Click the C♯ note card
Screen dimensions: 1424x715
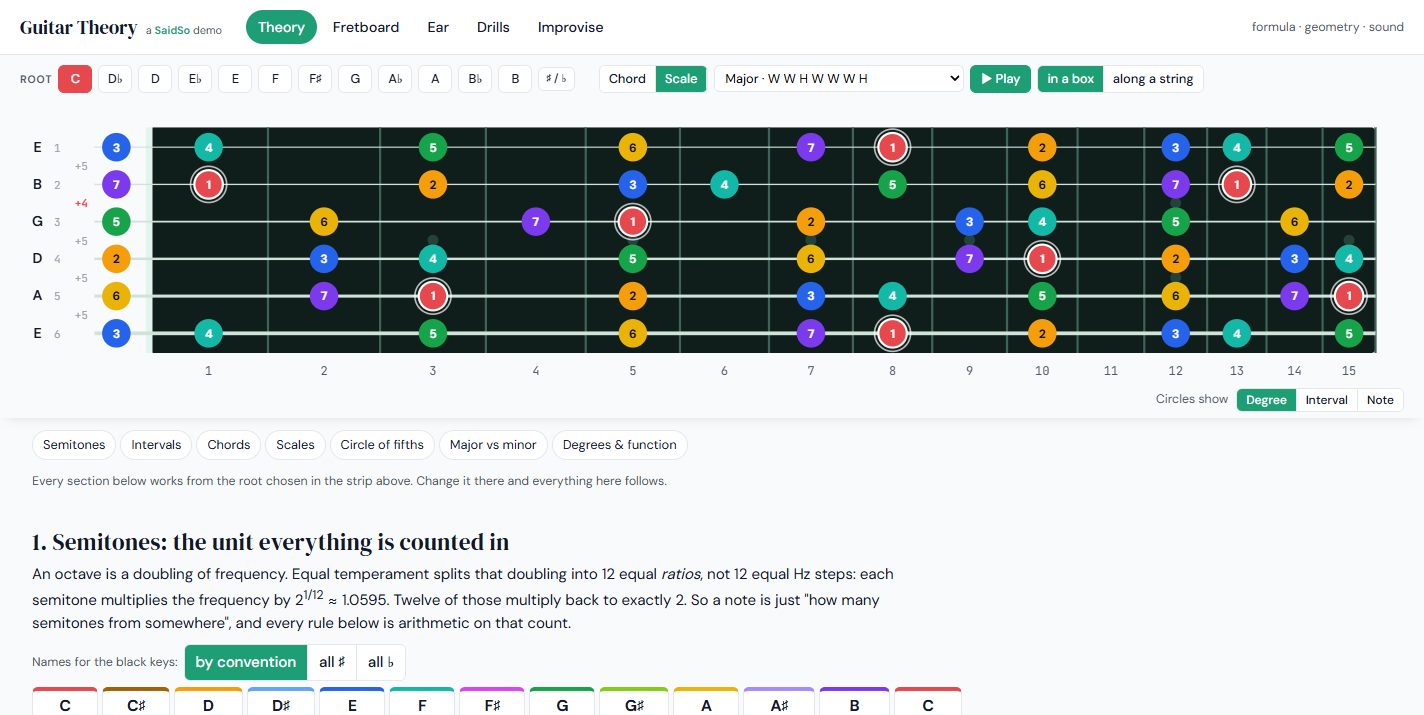(136, 702)
